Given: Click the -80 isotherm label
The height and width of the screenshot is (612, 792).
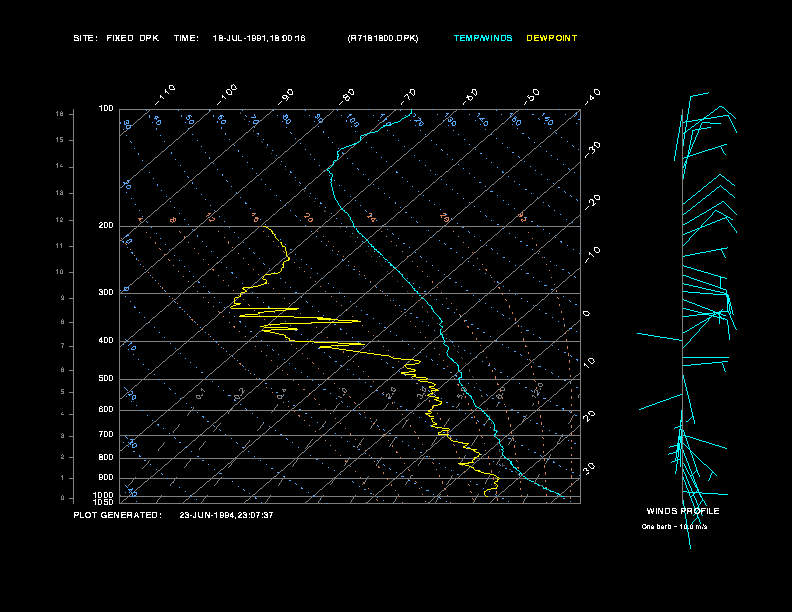Looking at the screenshot, I should [347, 96].
